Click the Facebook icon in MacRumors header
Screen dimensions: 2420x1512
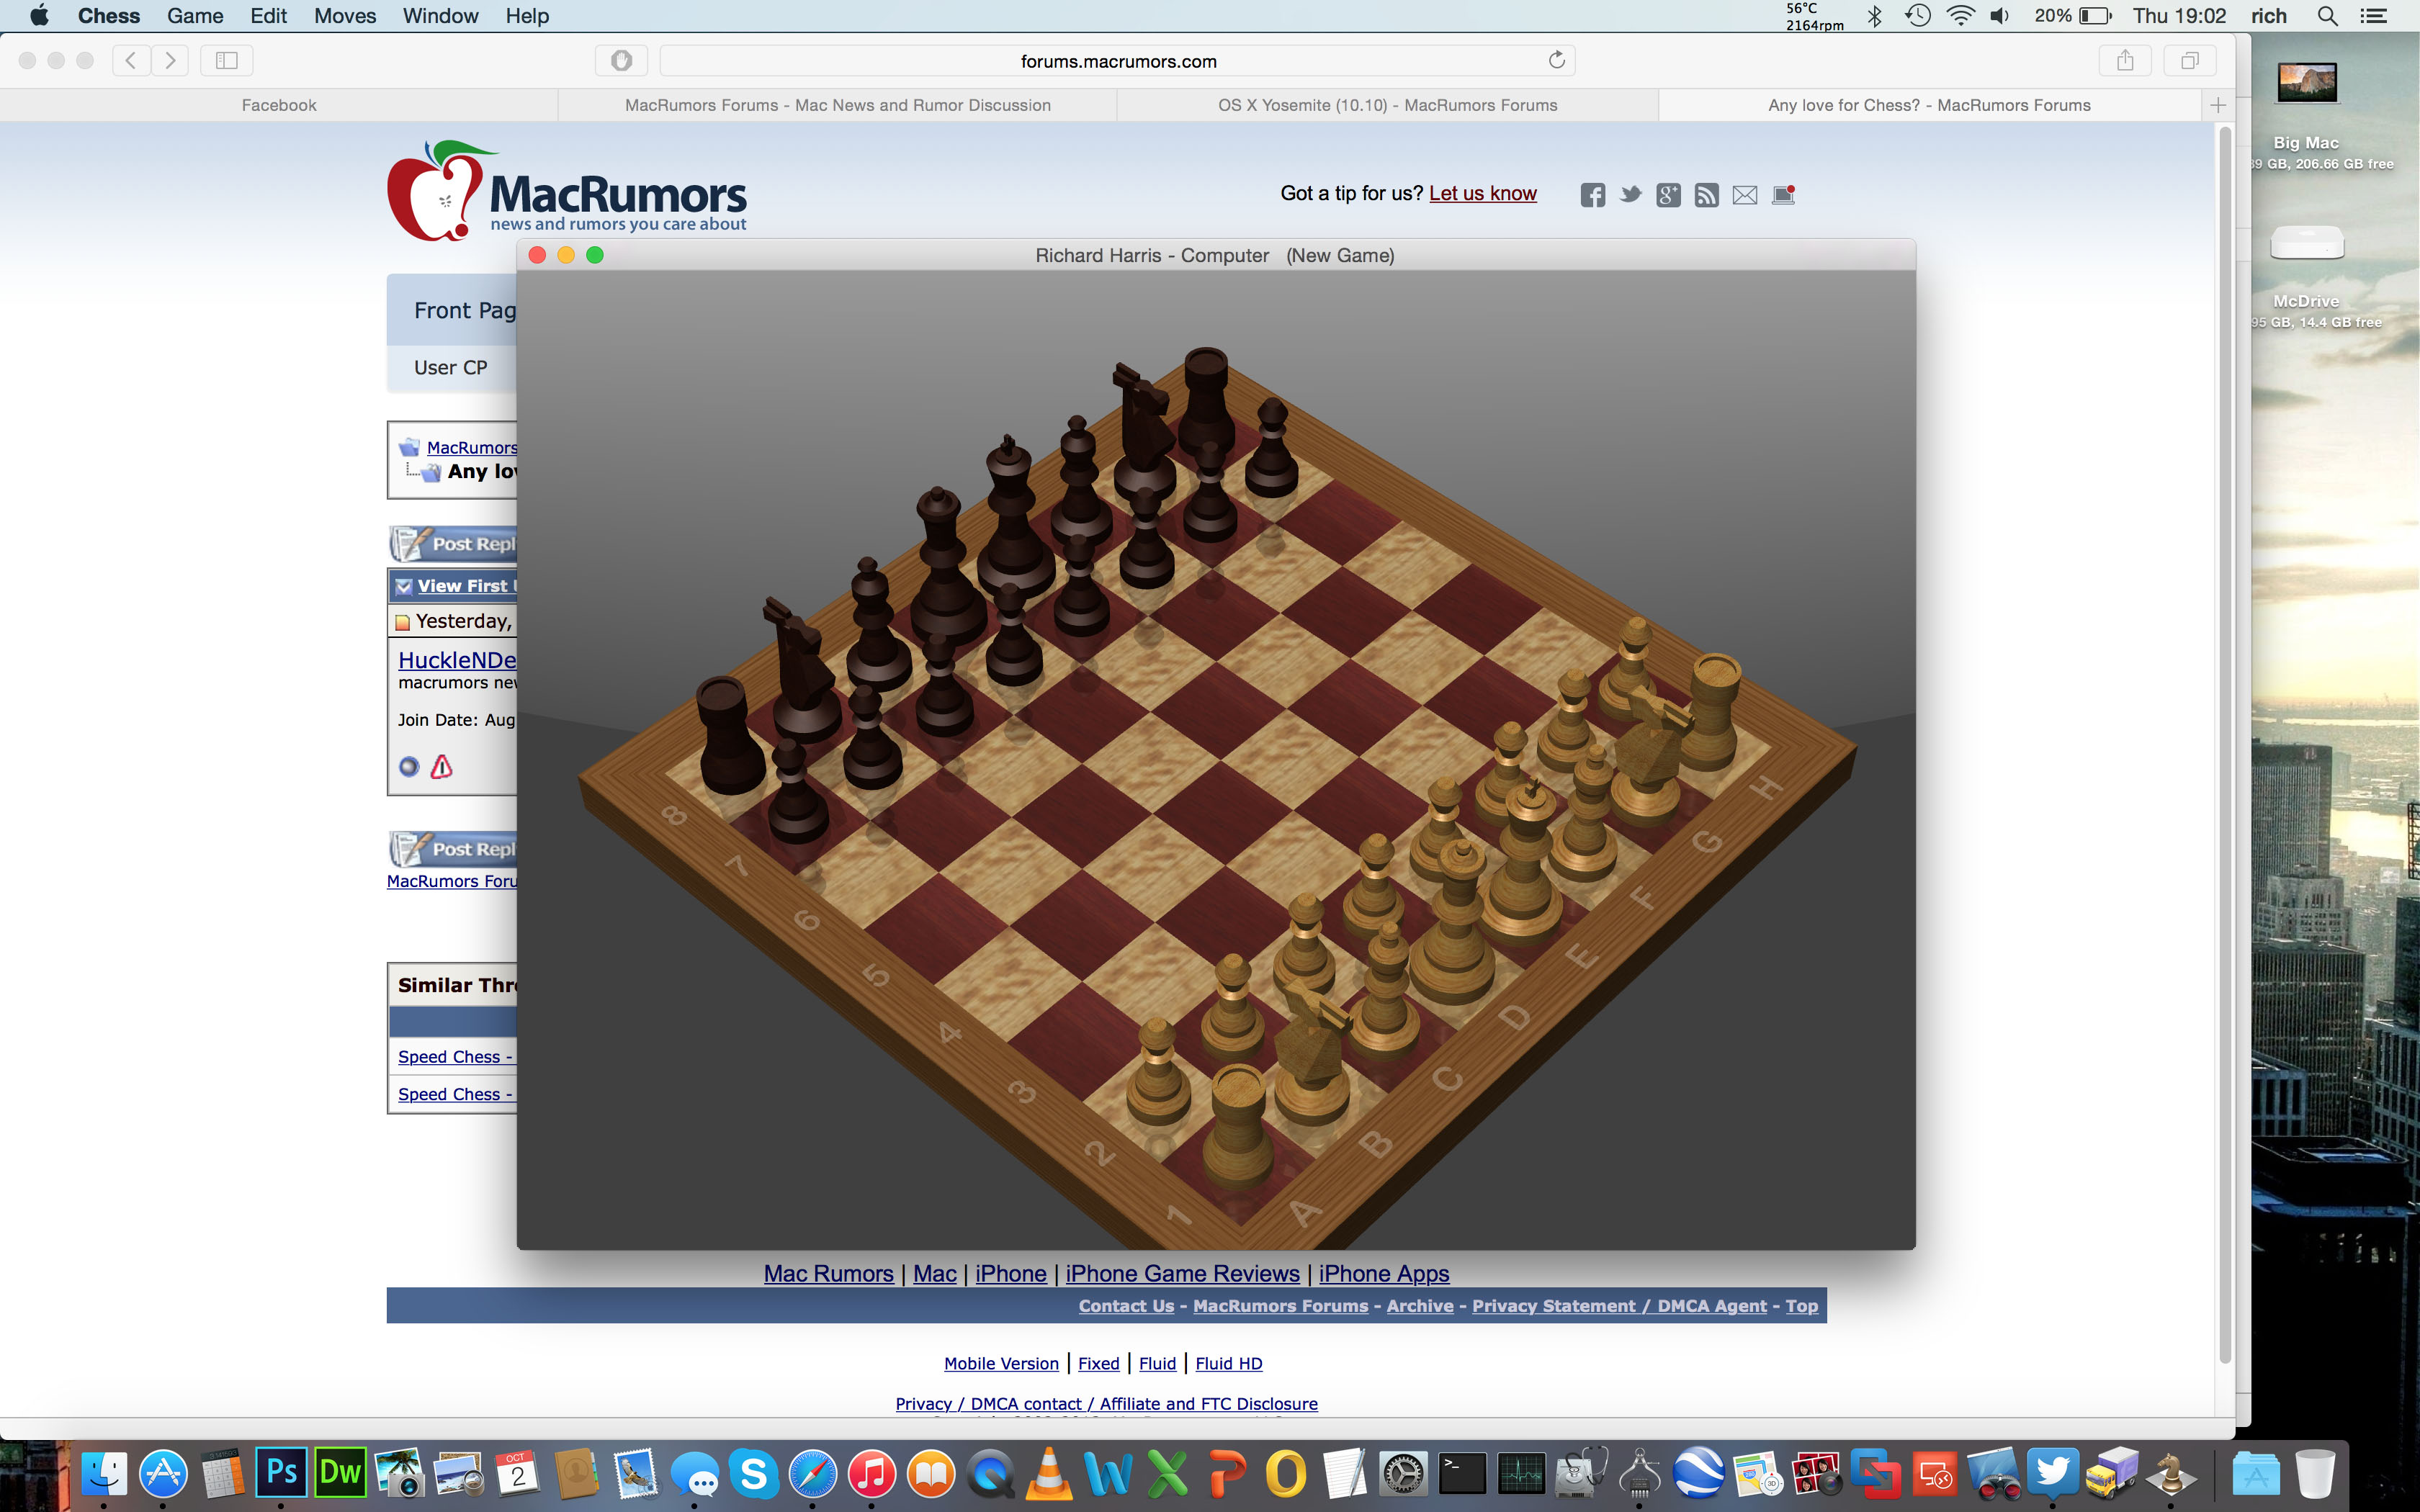1593,195
